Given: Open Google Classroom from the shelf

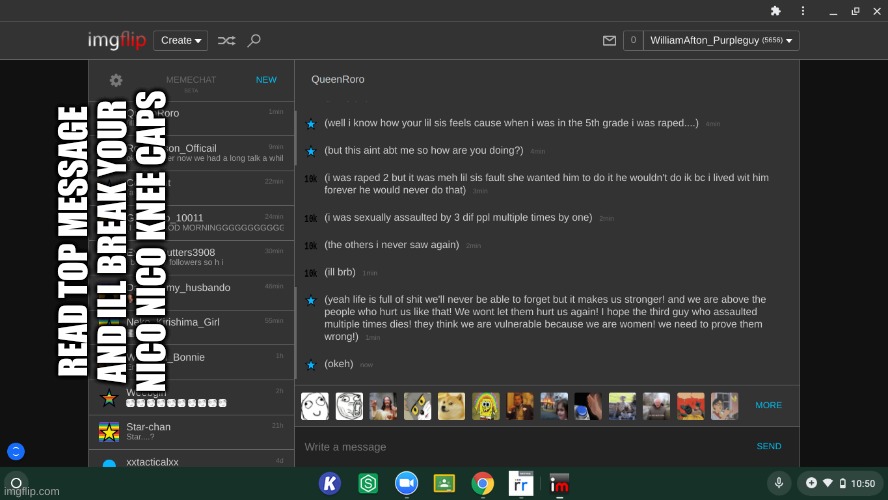Looking at the screenshot, I should [444, 483].
